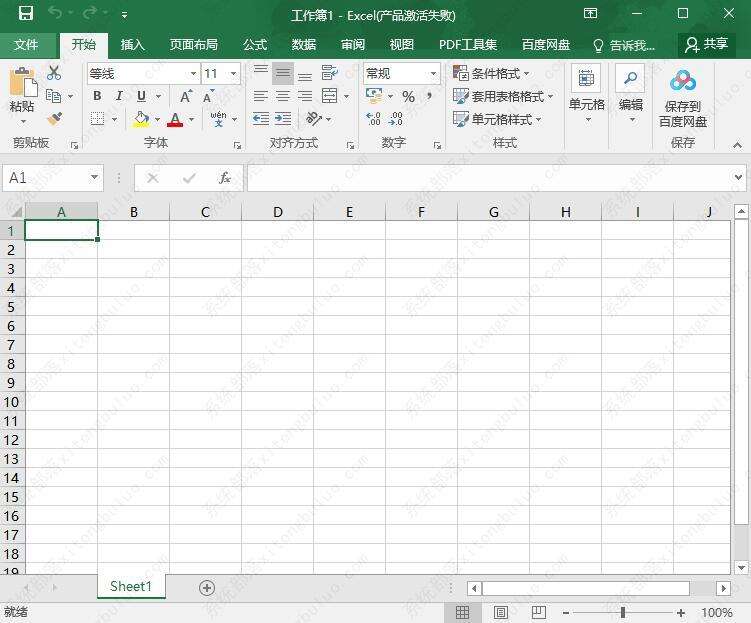Open 单元格样式 menu
The width and height of the screenshot is (751, 623).
[x=497, y=119]
